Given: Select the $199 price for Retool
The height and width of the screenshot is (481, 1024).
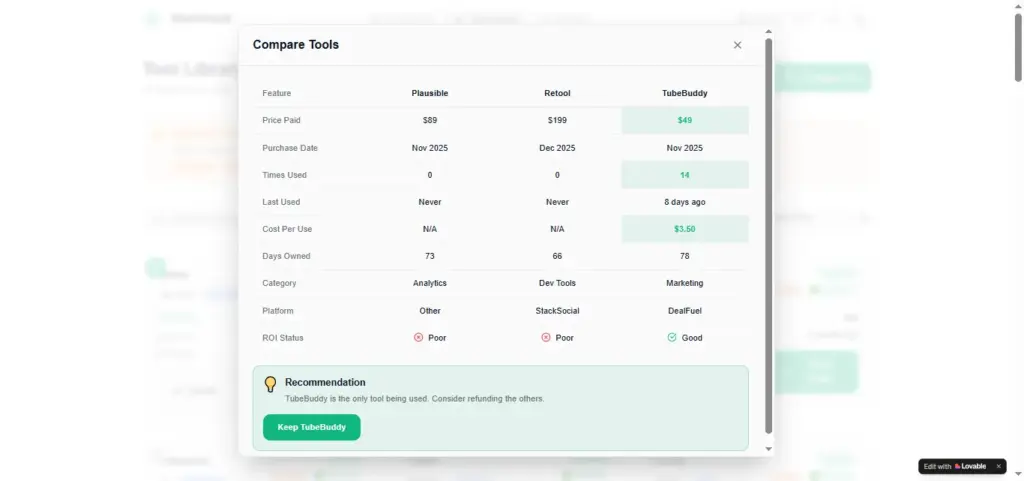Looking at the screenshot, I should tap(557, 121).
